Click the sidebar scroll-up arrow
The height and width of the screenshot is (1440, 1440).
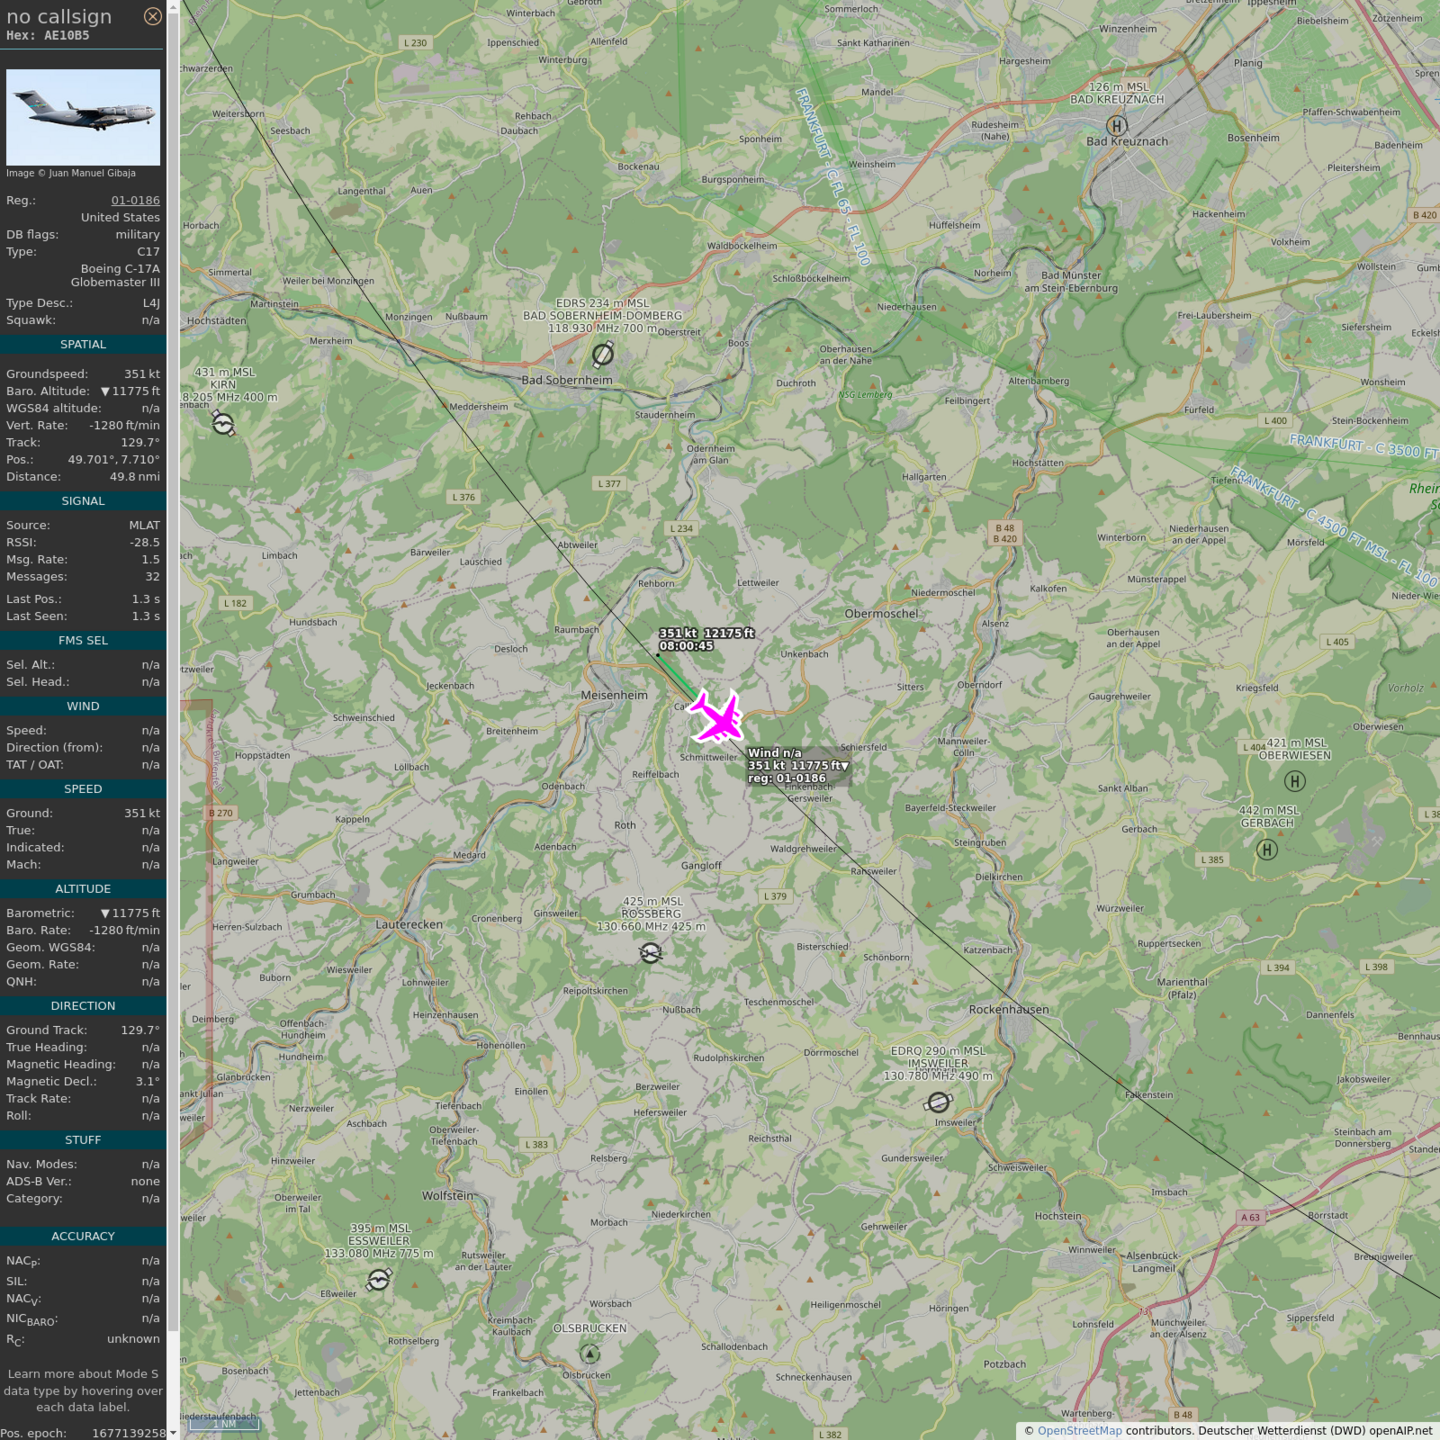(173, 7)
